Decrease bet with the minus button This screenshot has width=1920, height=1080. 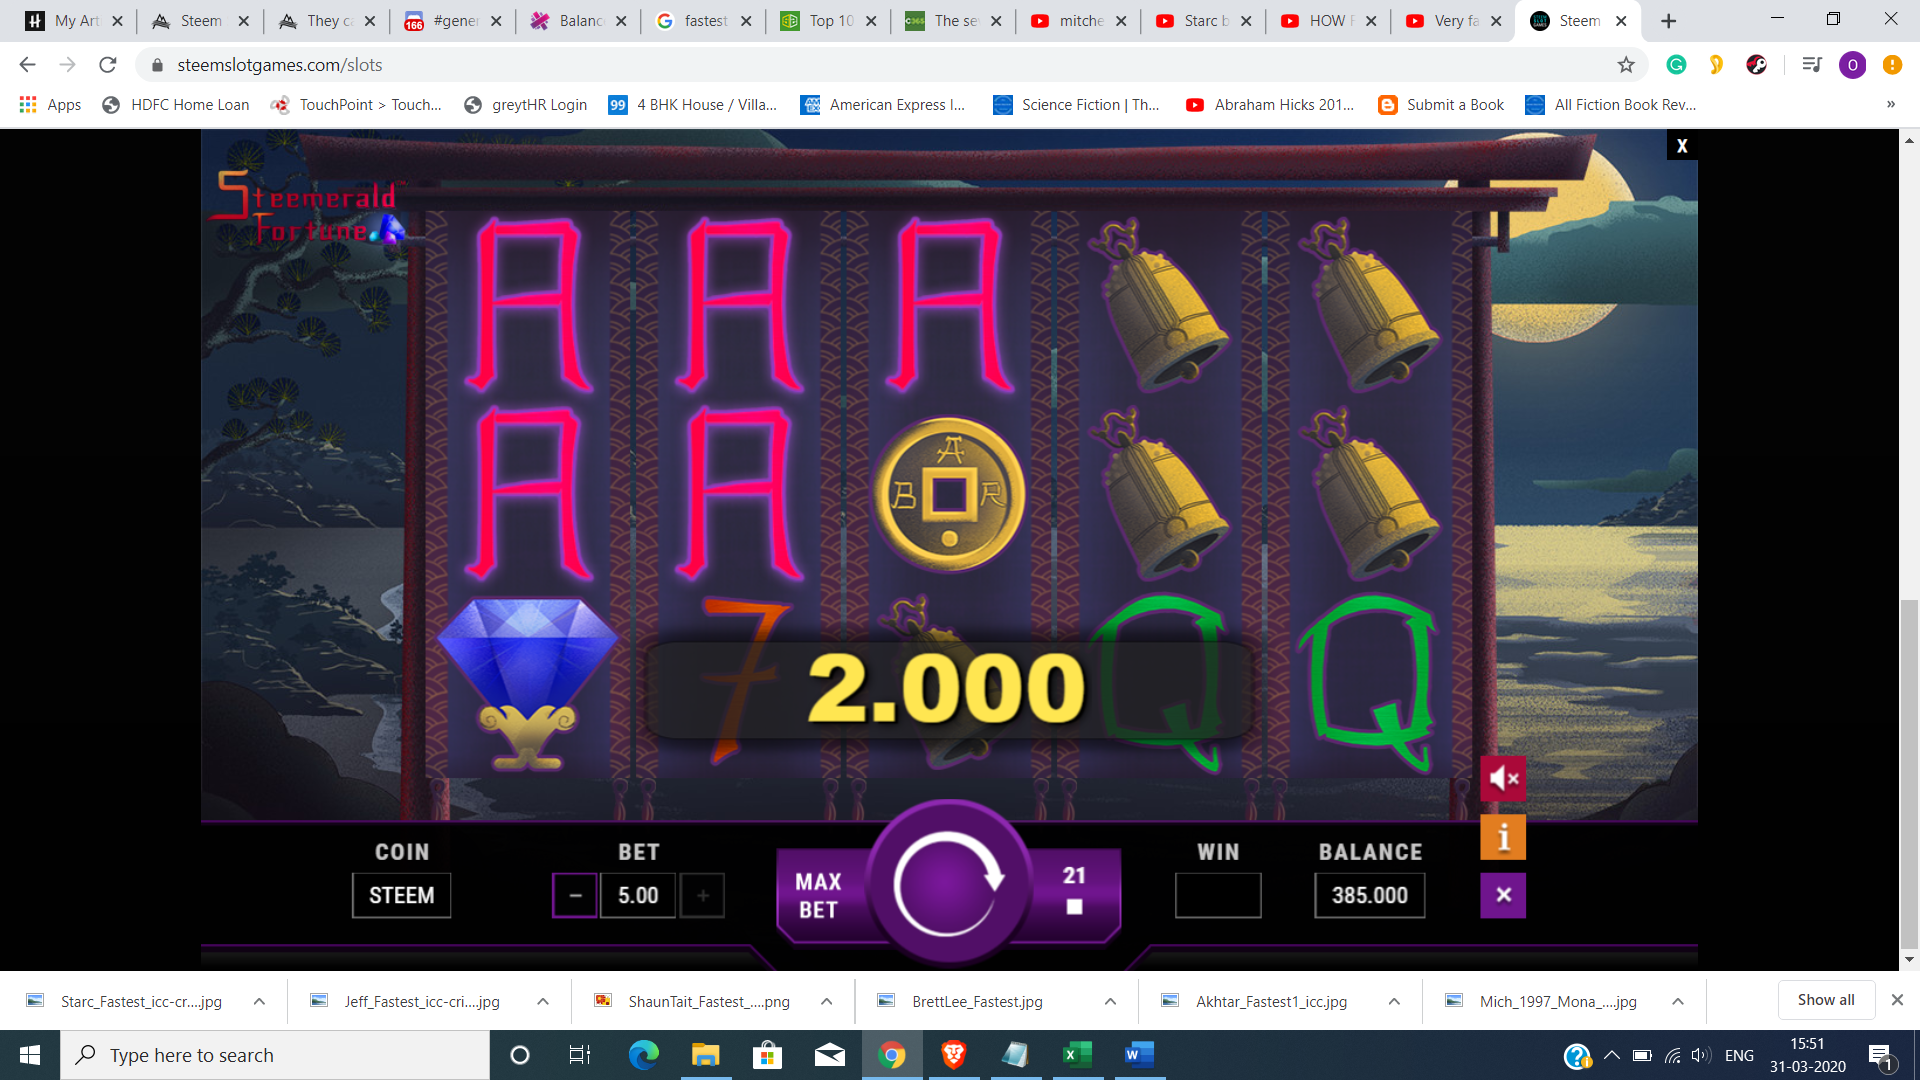click(x=575, y=895)
